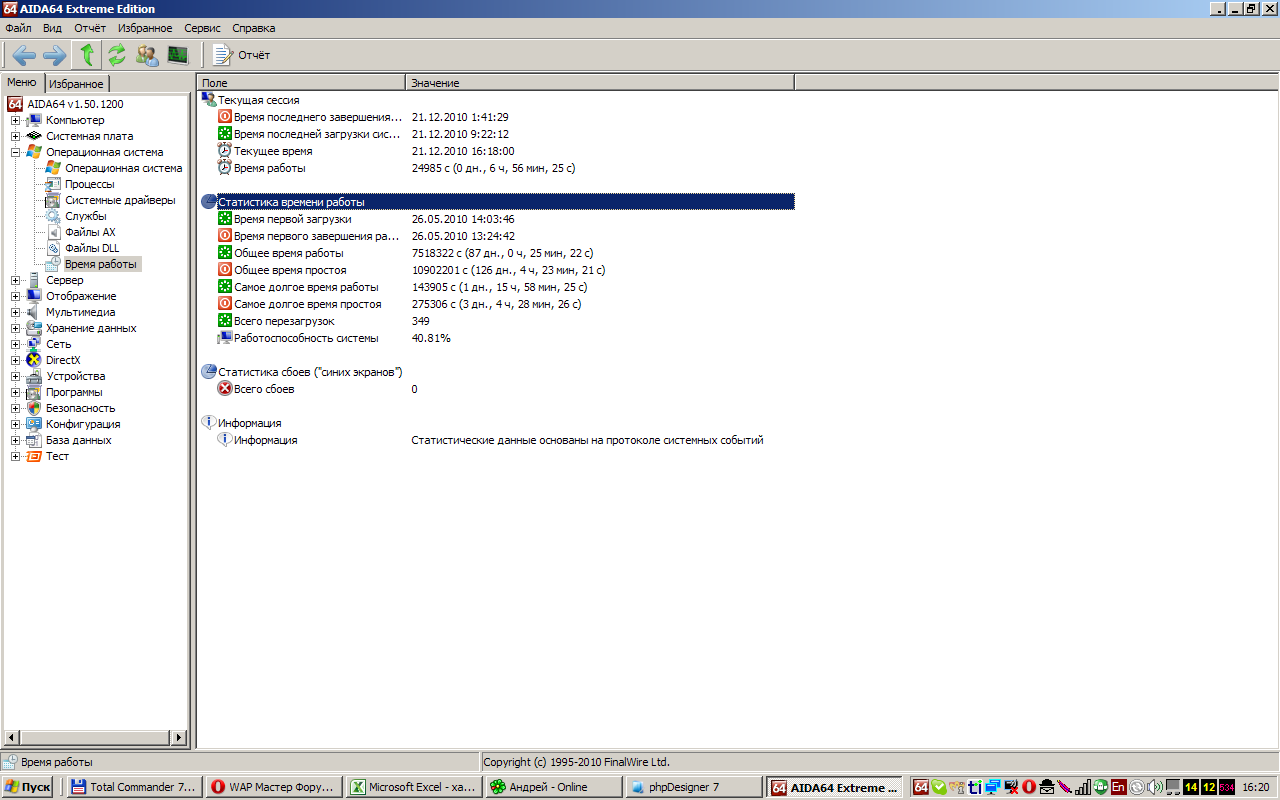Screen dimensions: 1280x800
Task: Switch to Total Commander in taskbar
Action: click(x=134, y=787)
